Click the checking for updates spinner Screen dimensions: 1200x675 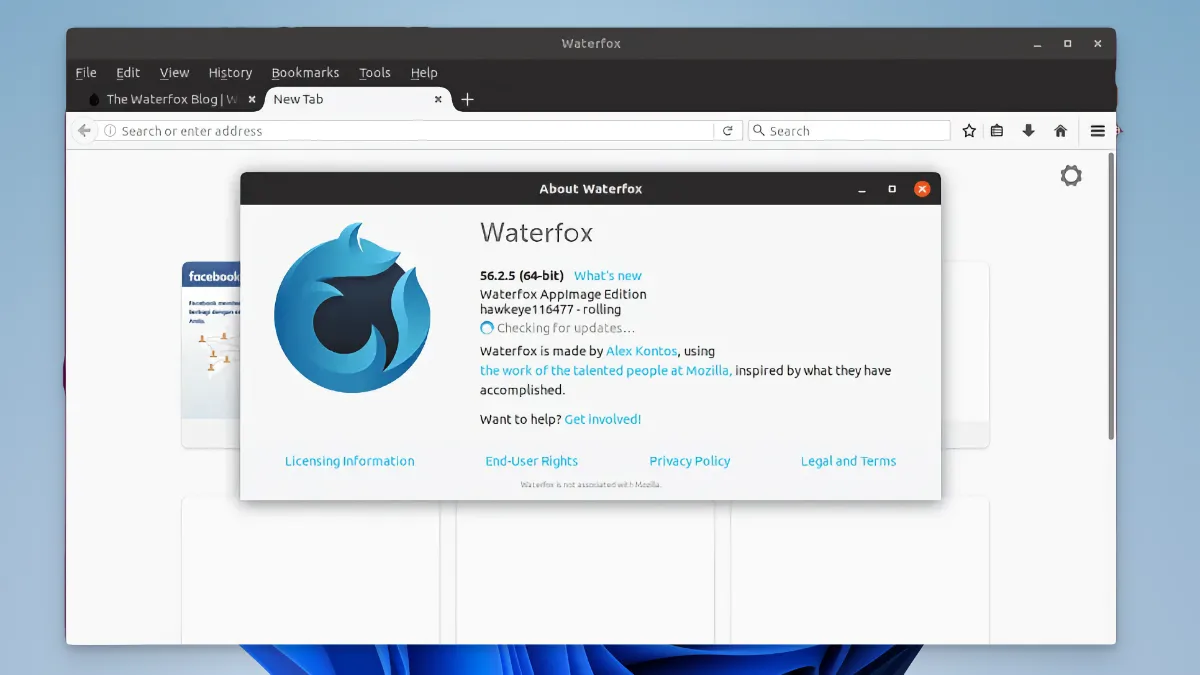[487, 327]
